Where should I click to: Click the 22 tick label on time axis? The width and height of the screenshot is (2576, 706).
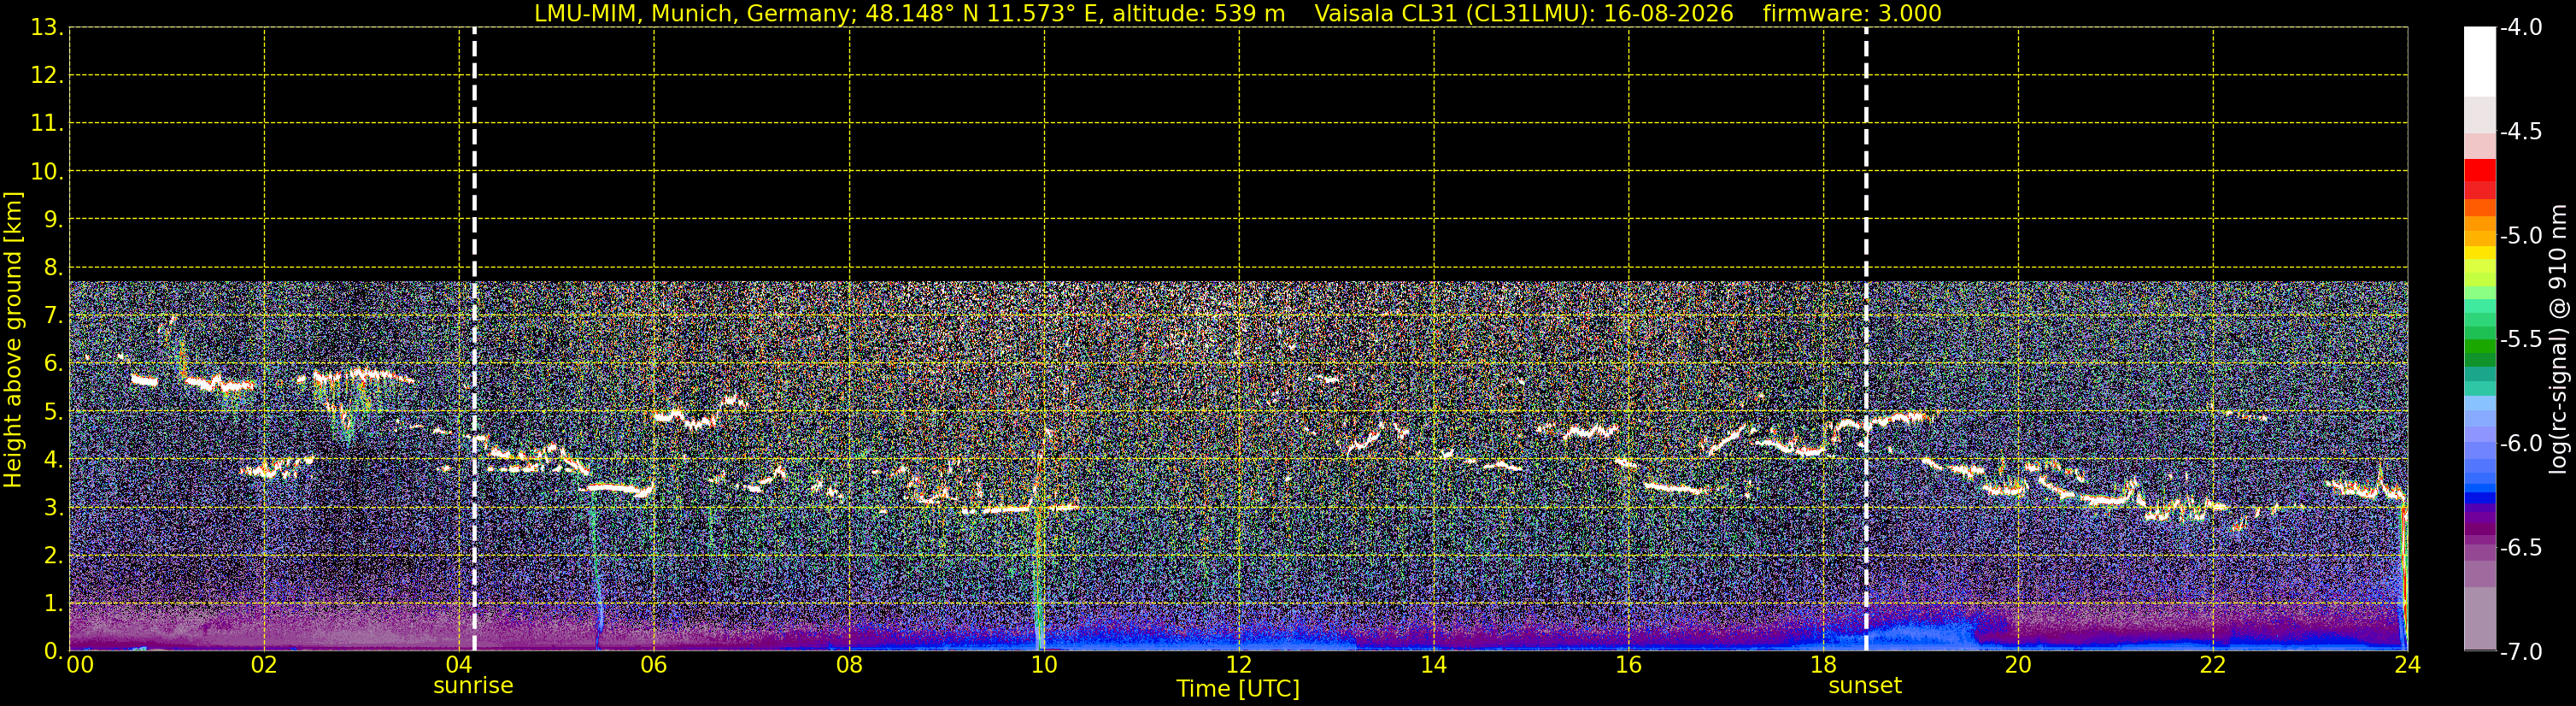(x=2213, y=665)
